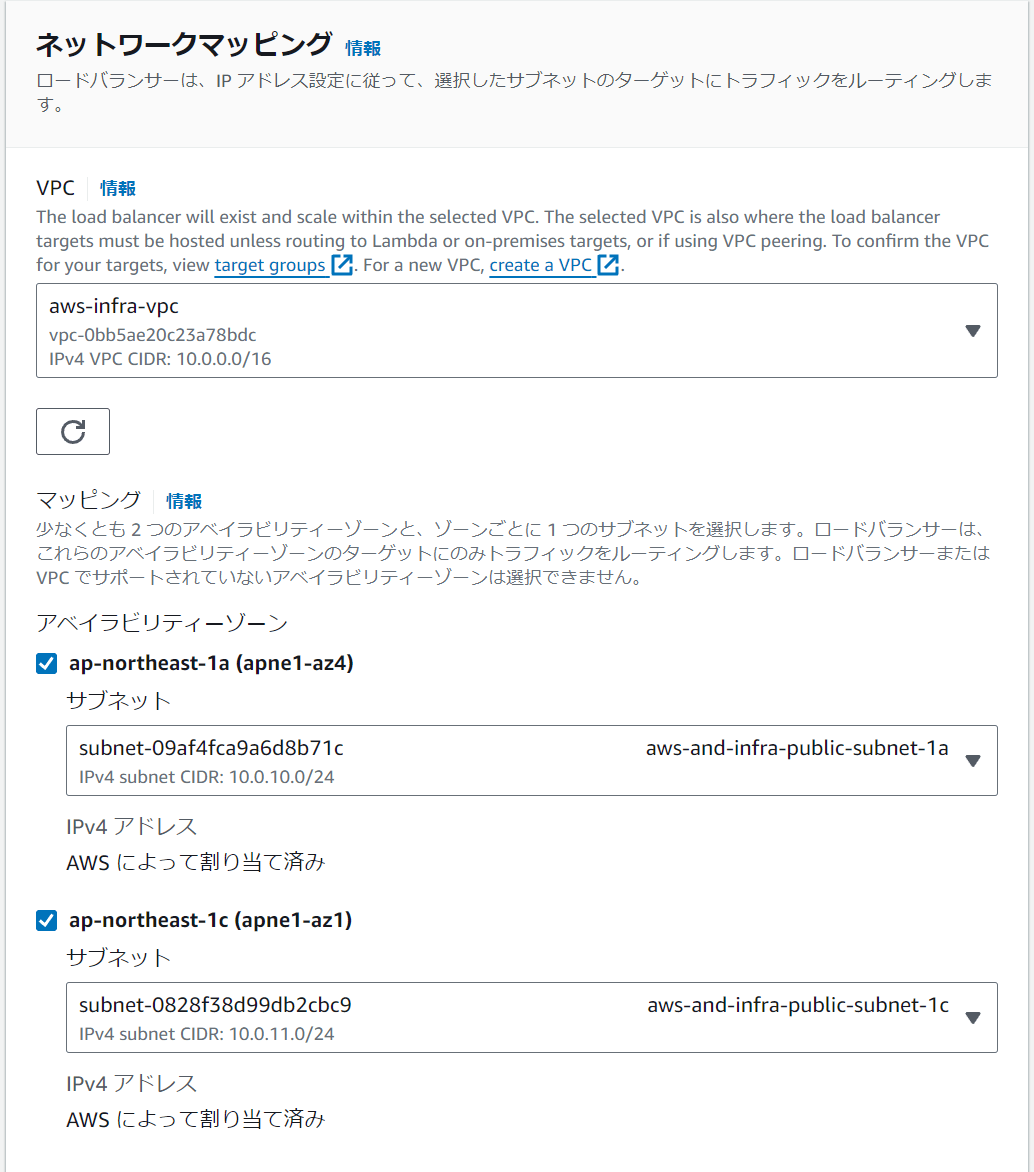Expand subnet-0828f38d99db2cbc9 dropdown arrow
This screenshot has width=1034, height=1172.
[x=972, y=1018]
